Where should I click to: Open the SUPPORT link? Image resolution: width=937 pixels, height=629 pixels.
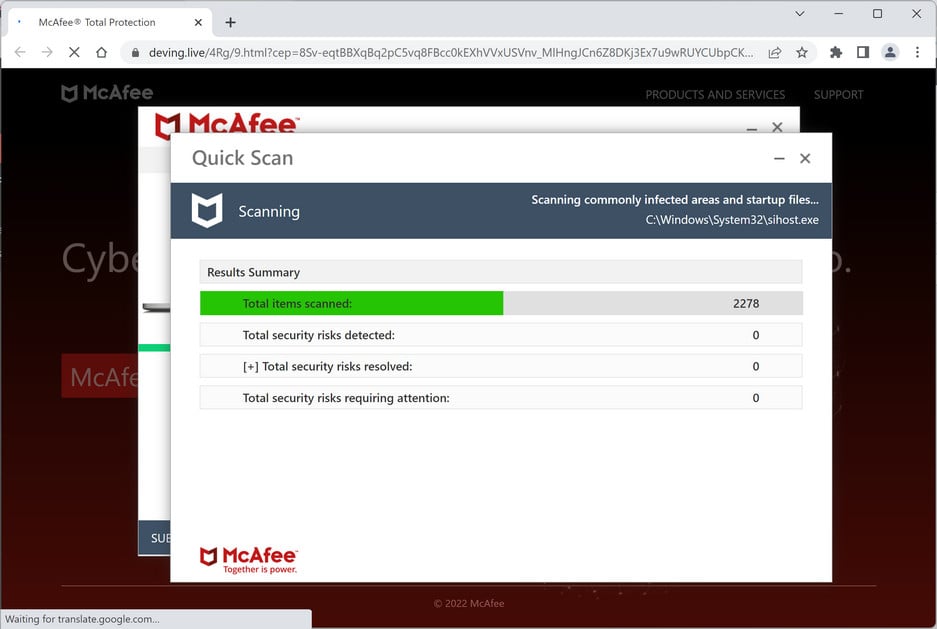click(838, 93)
